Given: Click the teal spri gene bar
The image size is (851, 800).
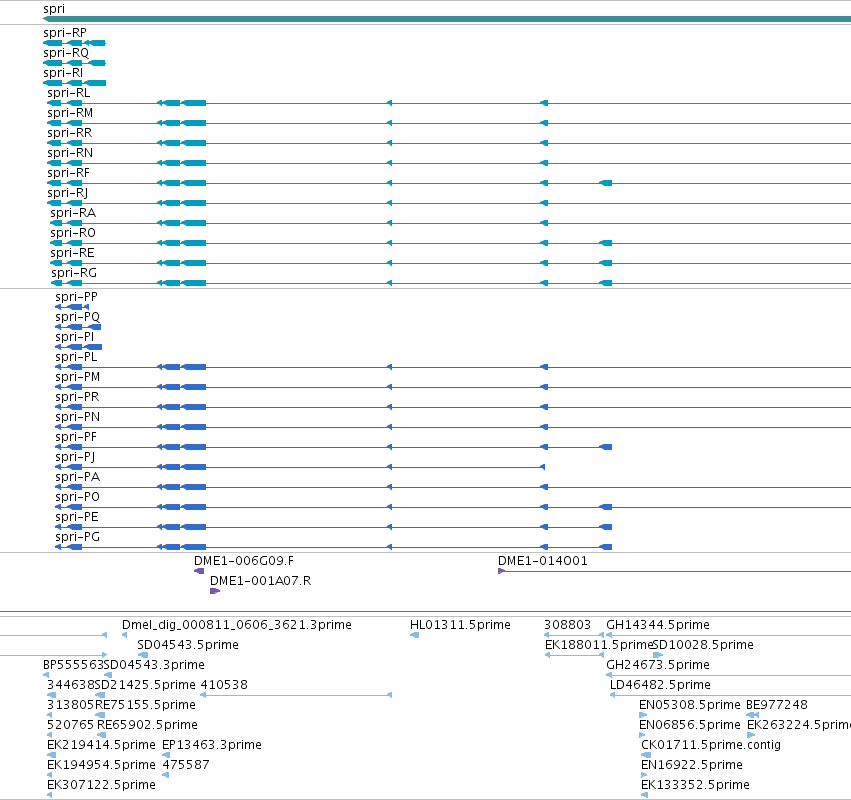Looking at the screenshot, I should point(447,20).
